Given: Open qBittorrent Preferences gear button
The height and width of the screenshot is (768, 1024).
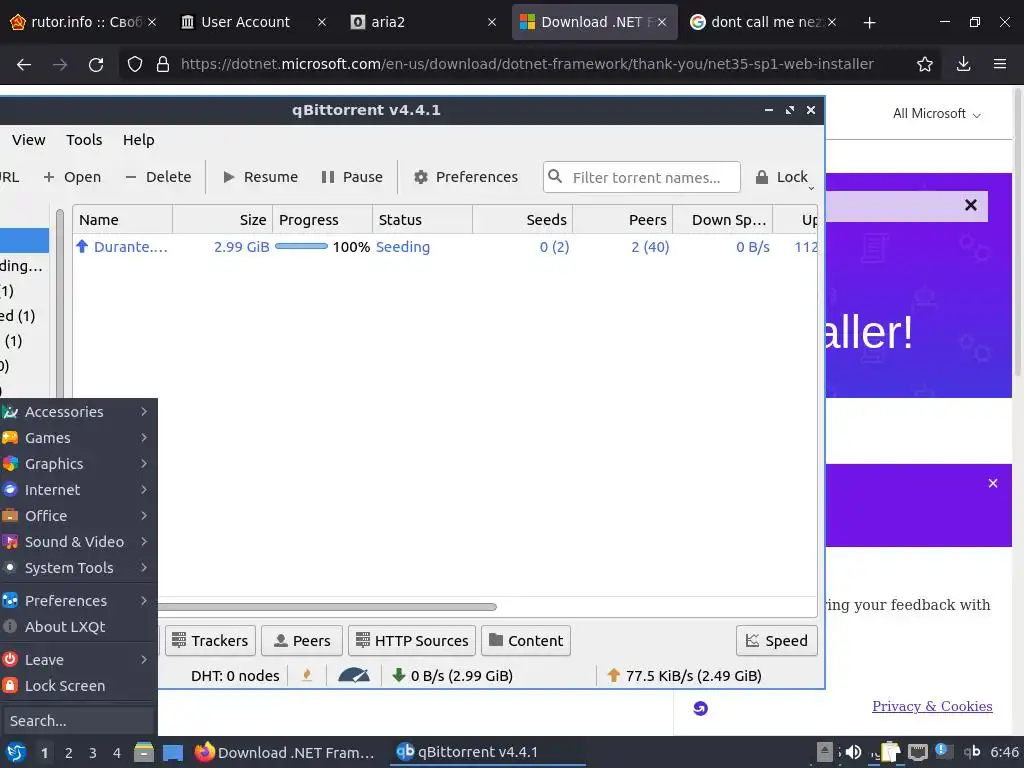Looking at the screenshot, I should point(466,177).
